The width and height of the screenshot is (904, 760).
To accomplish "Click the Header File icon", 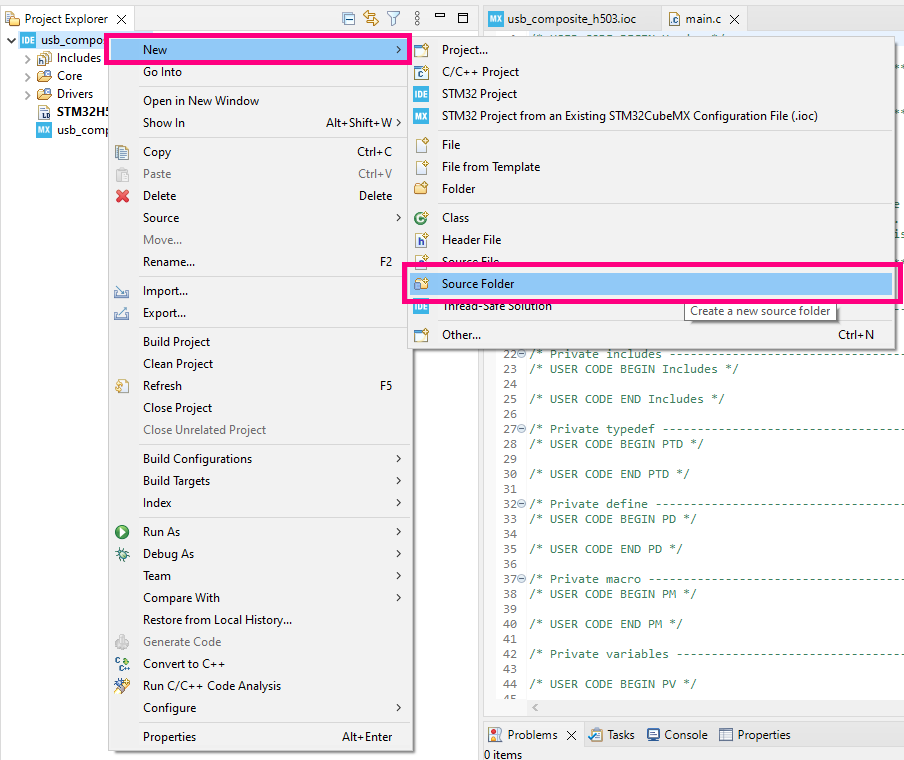I will 422,240.
